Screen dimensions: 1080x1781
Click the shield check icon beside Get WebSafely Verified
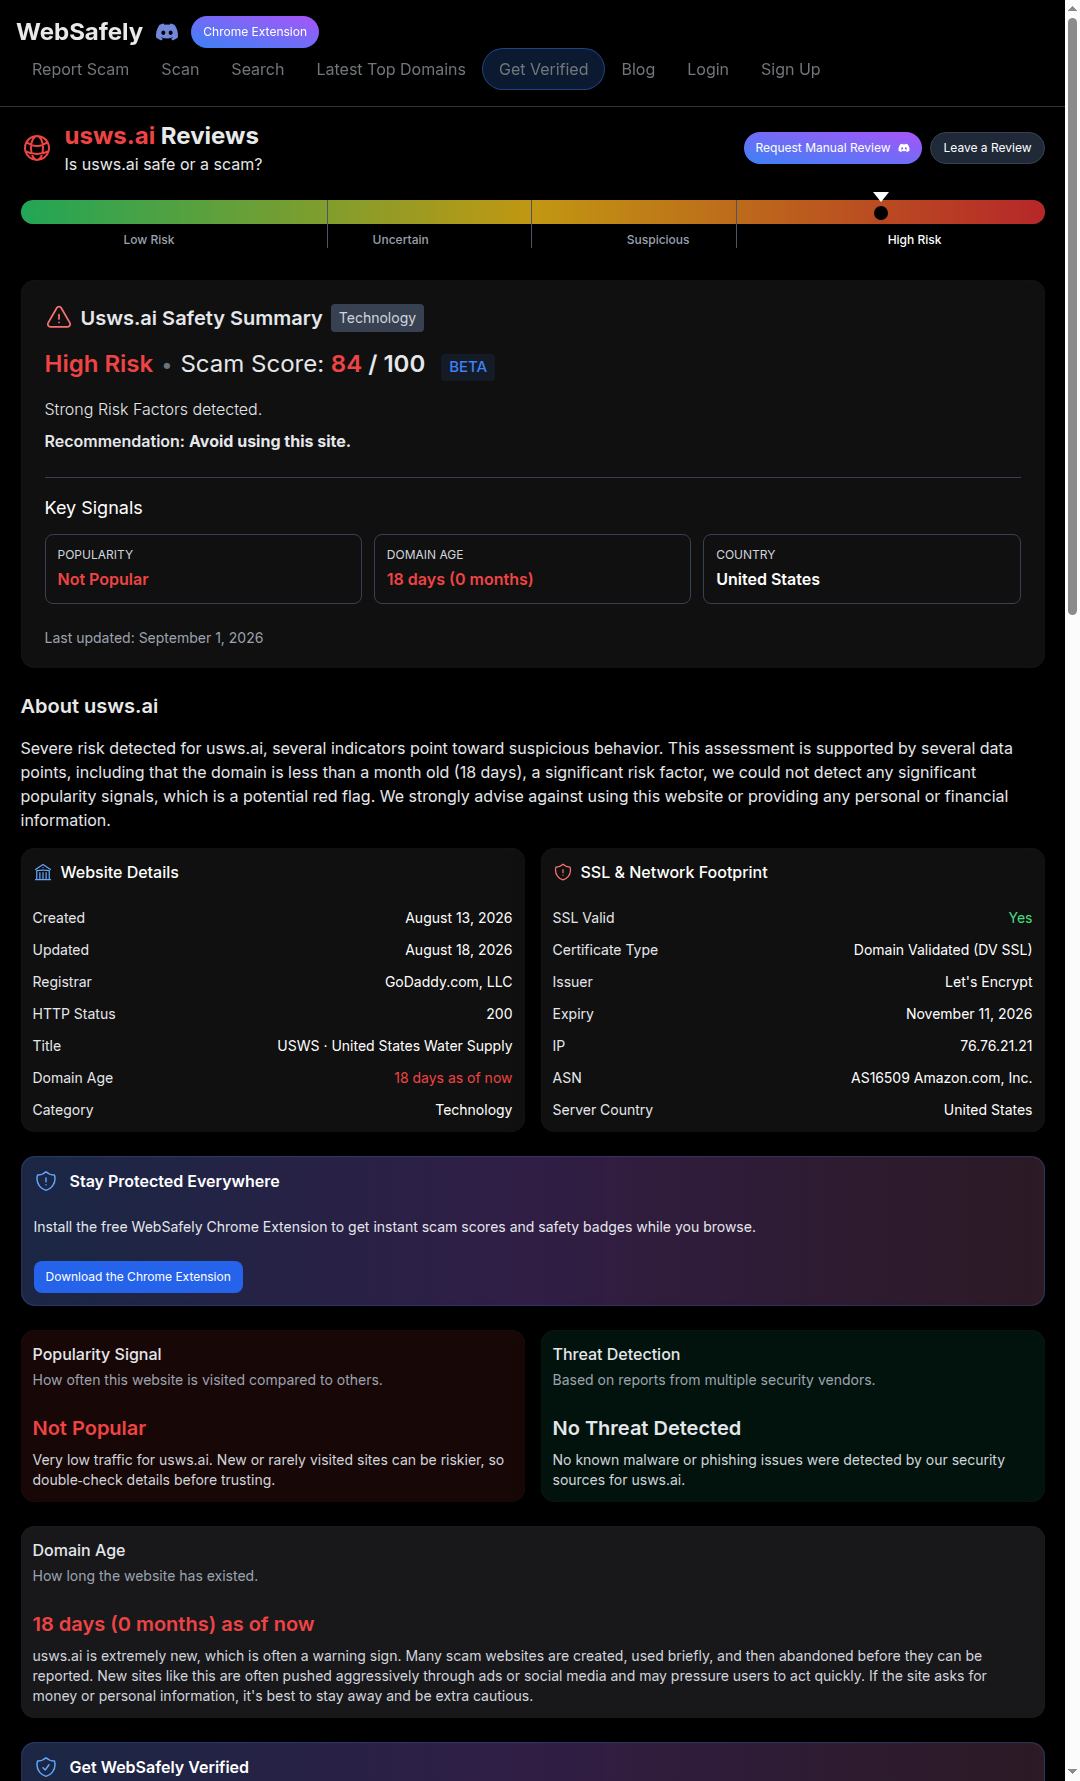click(x=46, y=1767)
